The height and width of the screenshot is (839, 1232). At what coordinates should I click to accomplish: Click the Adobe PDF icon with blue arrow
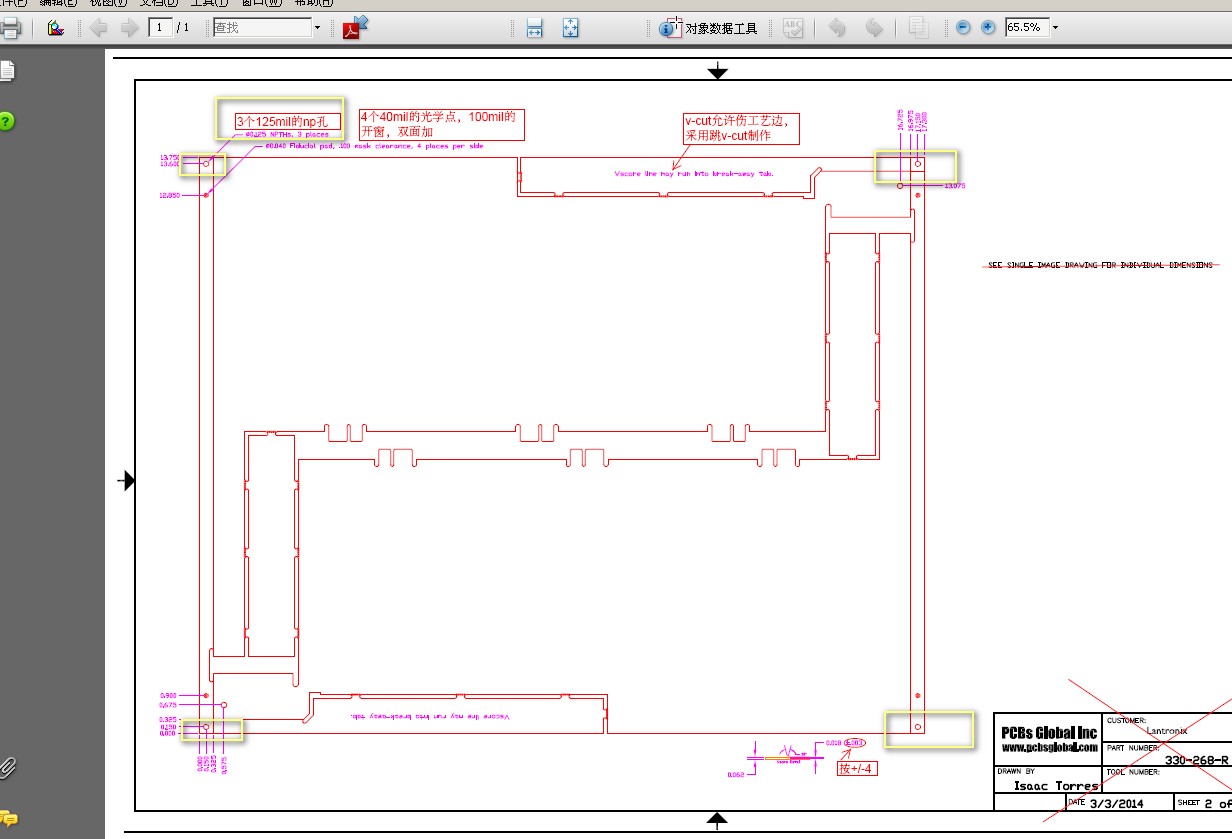(x=355, y=27)
